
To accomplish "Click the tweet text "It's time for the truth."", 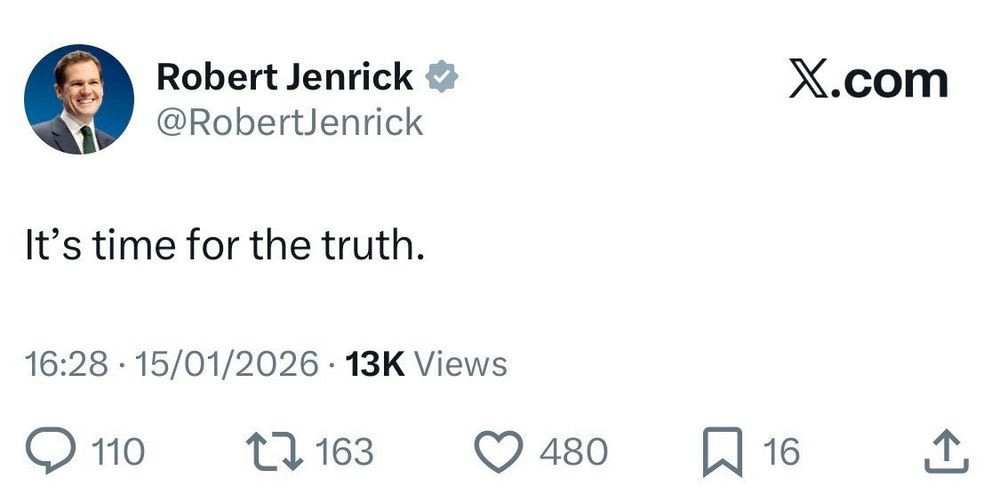I will [225, 246].
